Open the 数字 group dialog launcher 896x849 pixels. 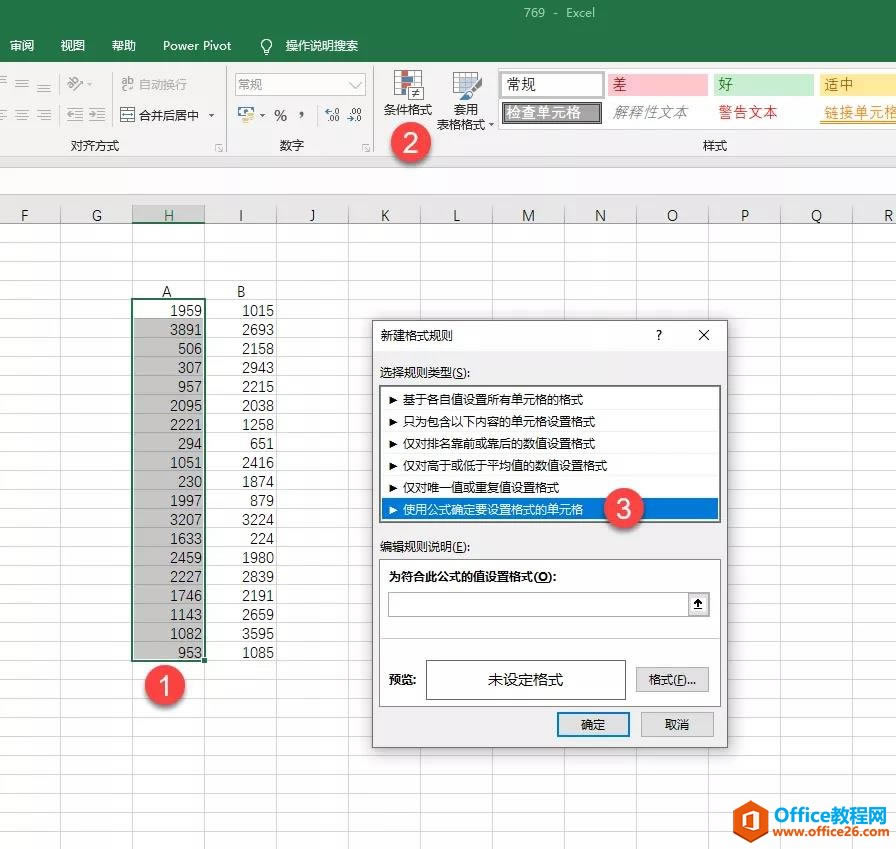pyautogui.click(x=365, y=148)
